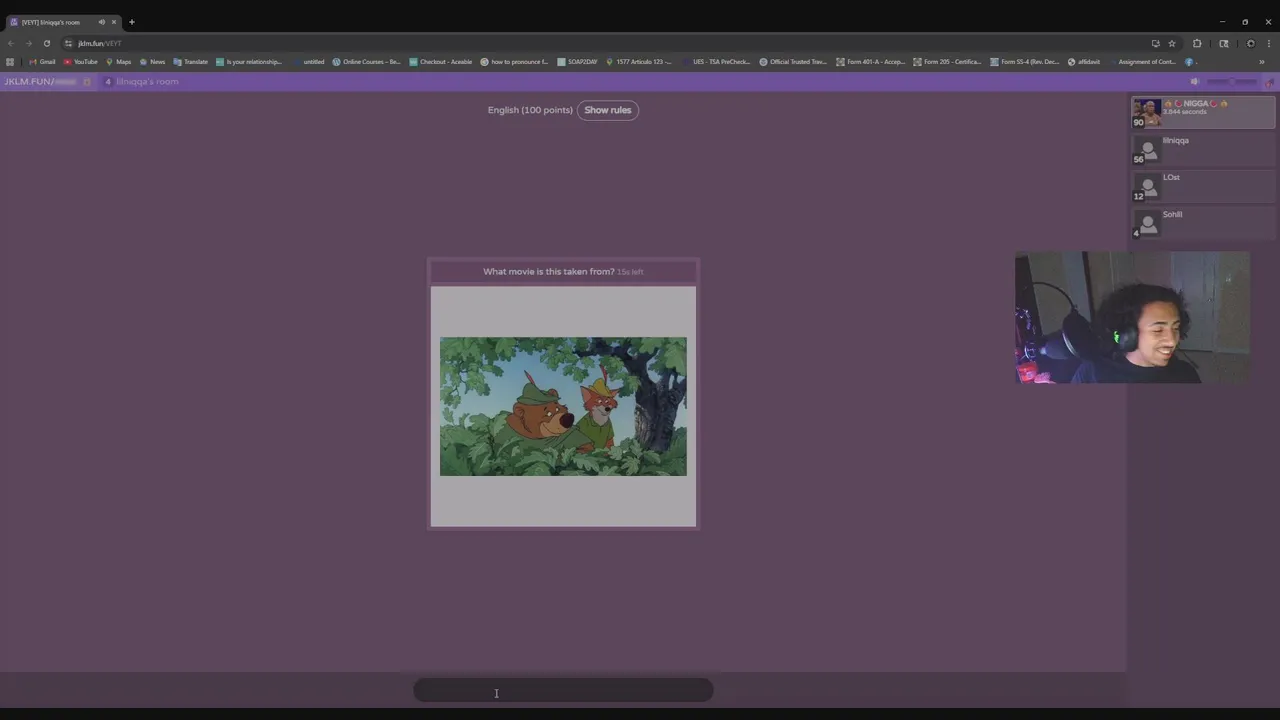Open the Maps bookmark
Screen dimensions: 1280x720
[118, 62]
